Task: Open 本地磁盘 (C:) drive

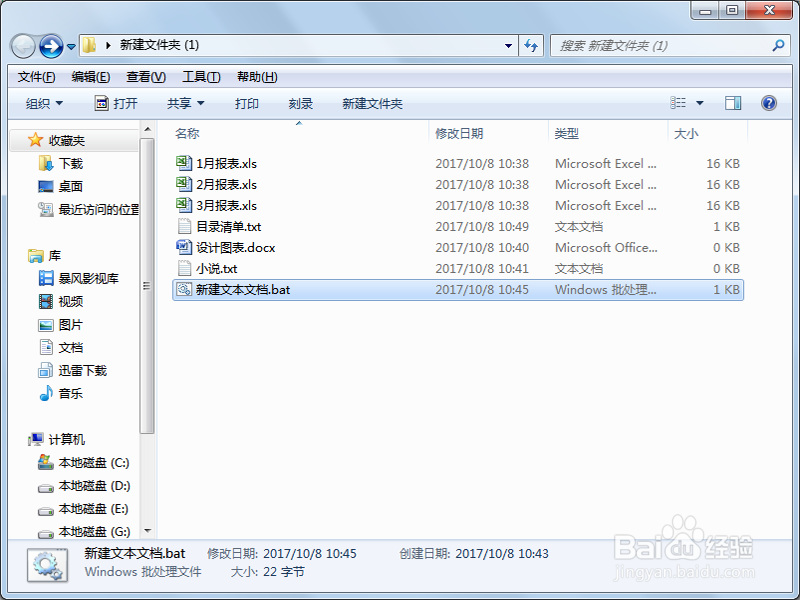Action: click(94, 463)
